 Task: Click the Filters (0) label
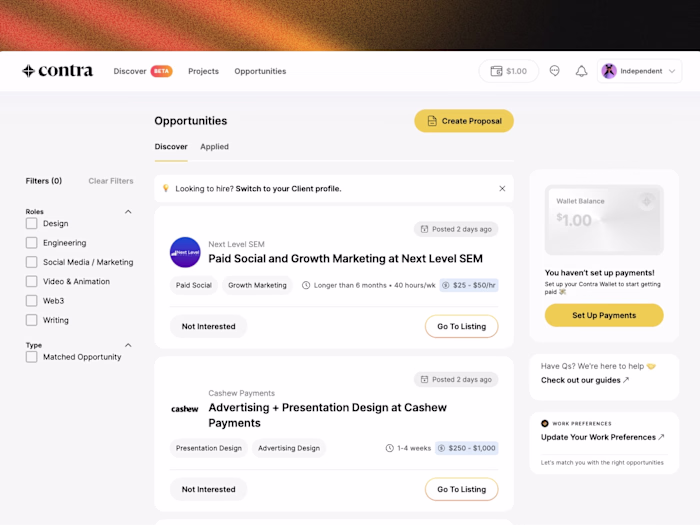[x=44, y=181]
